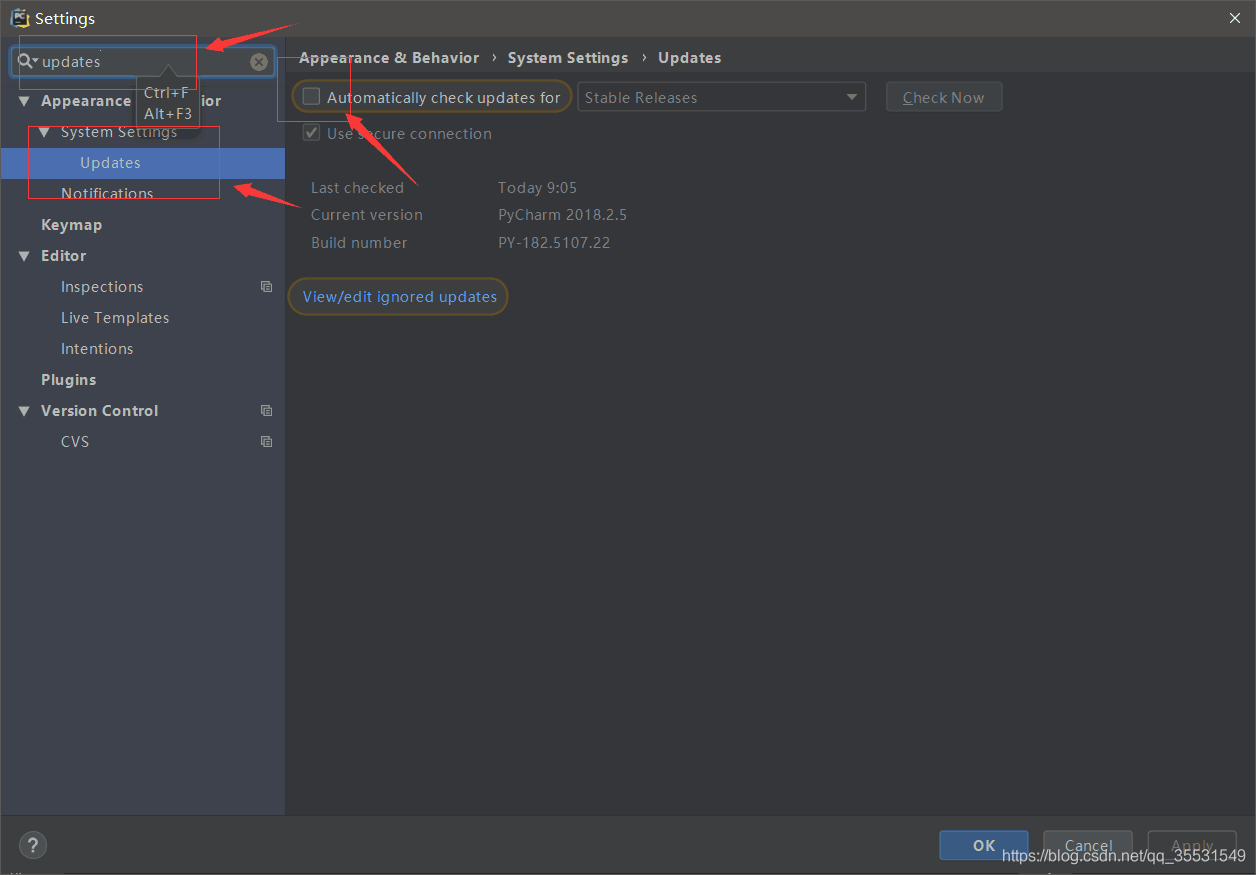Viewport: 1256px width, 875px height.
Task: Click the project-level icon beside CVS
Action: point(266,442)
